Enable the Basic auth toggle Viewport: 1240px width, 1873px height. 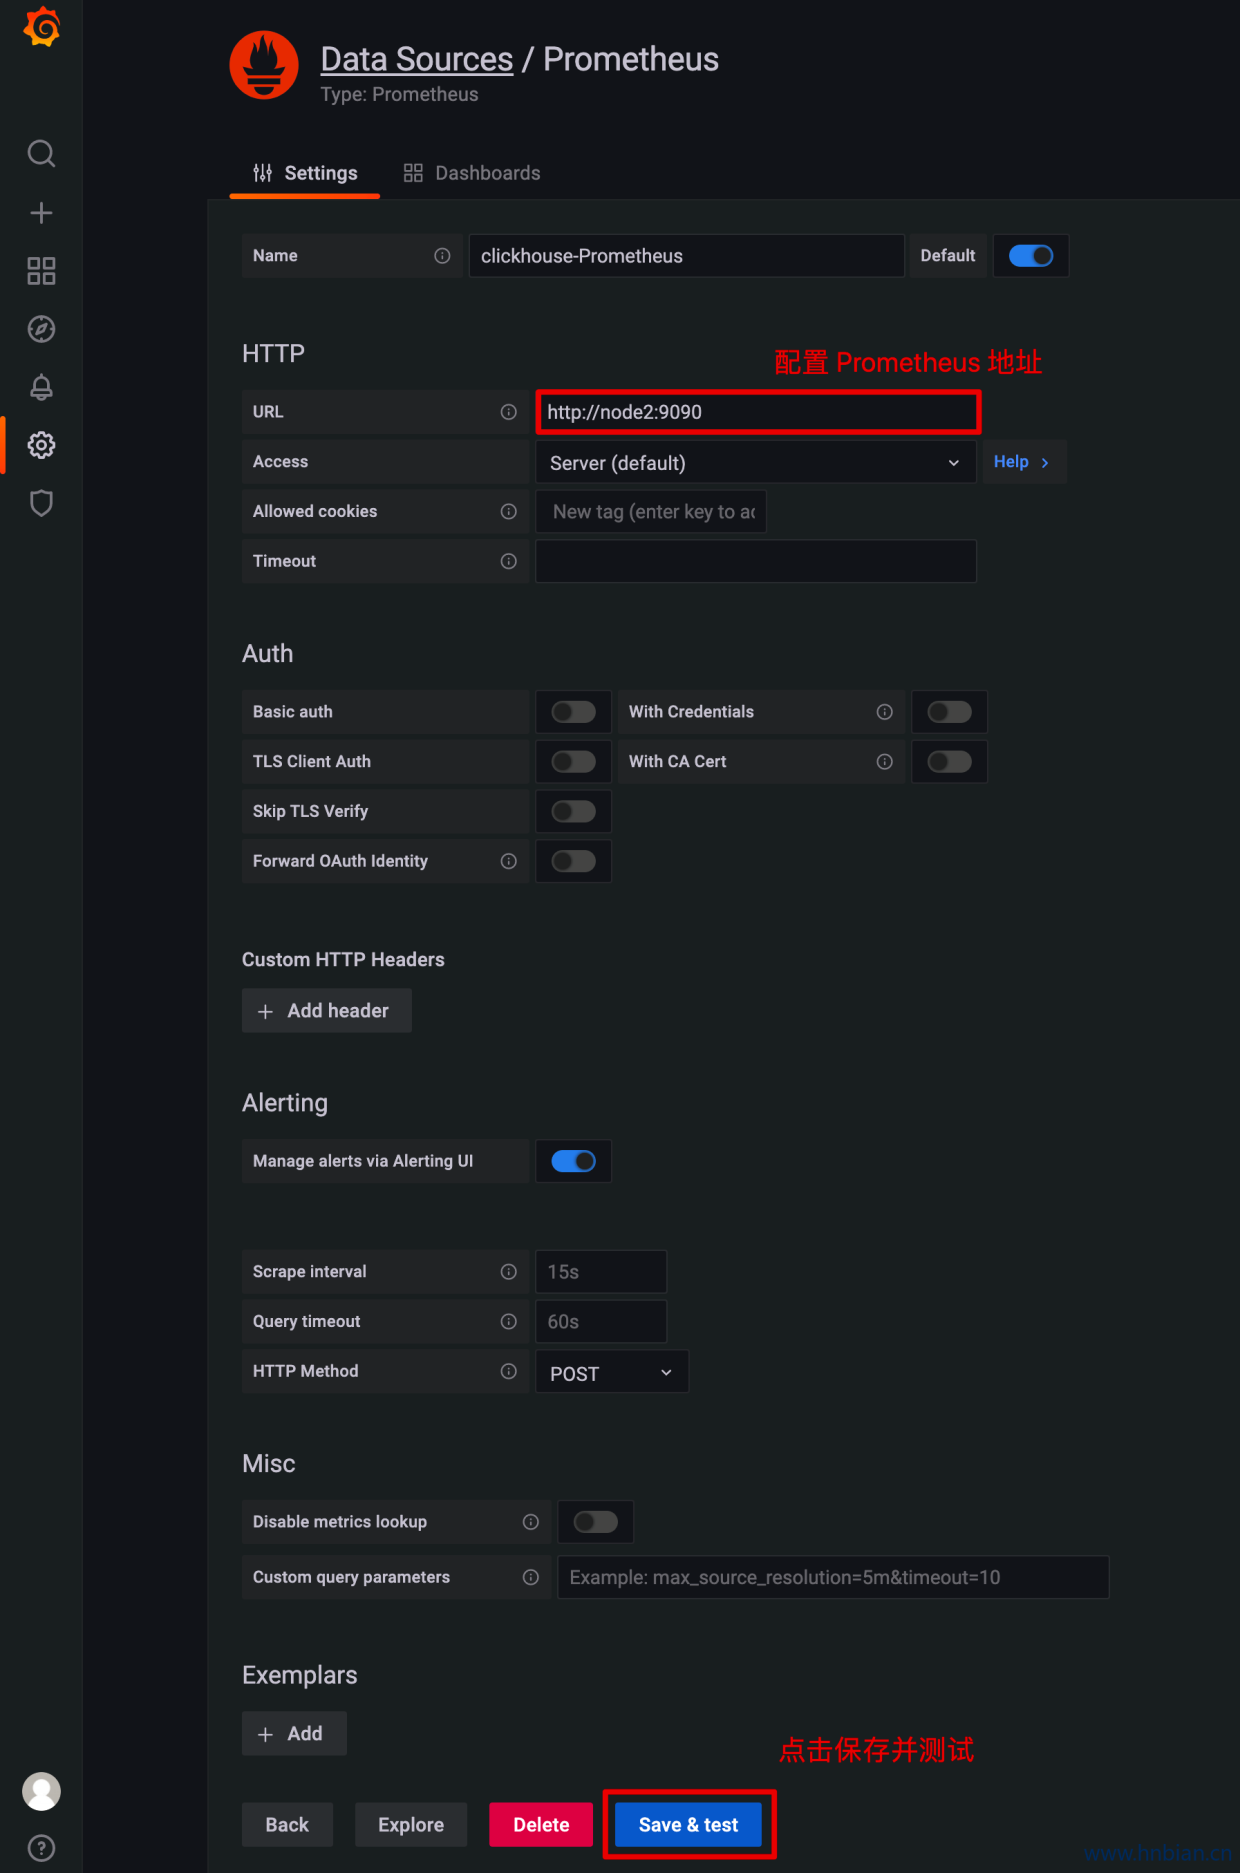click(573, 712)
